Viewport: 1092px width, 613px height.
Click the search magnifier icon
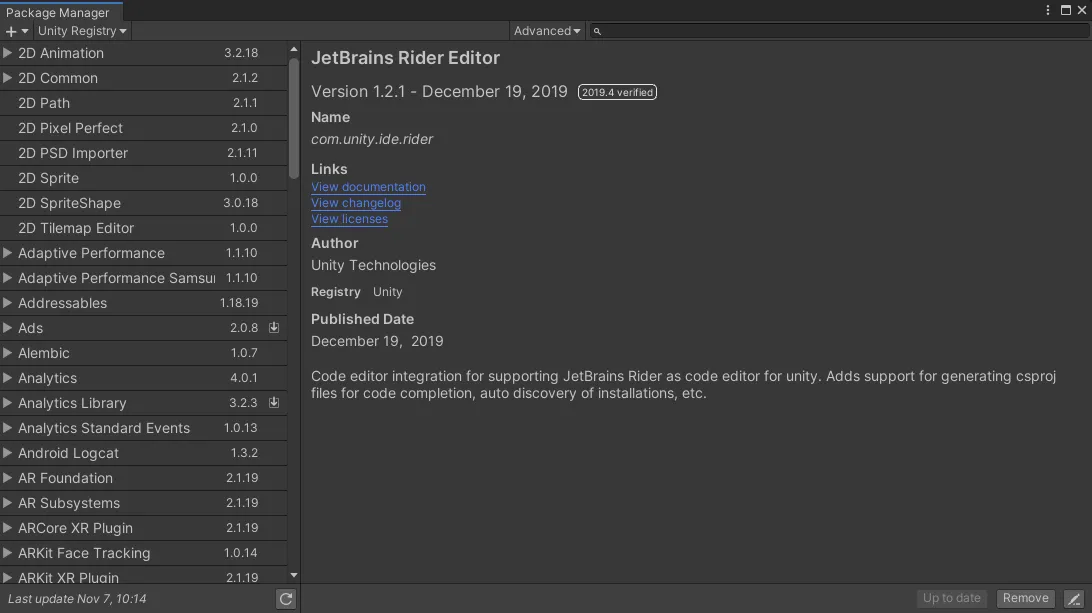(596, 31)
